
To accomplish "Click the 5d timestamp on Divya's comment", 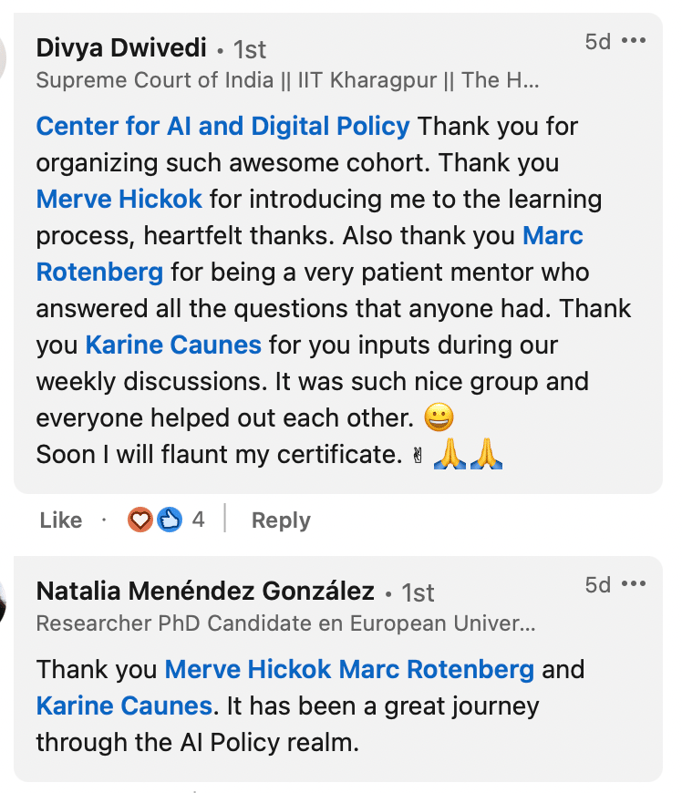I will point(598,41).
